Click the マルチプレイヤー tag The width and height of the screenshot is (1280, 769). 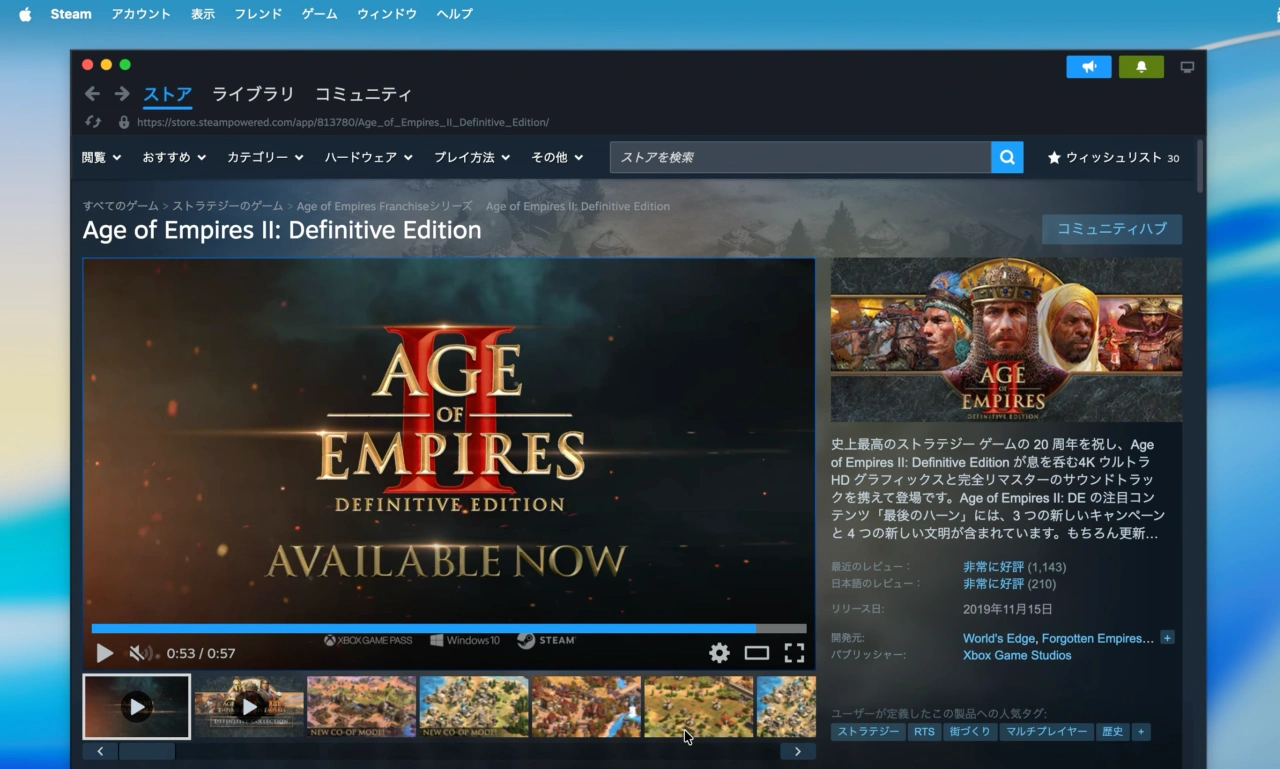coord(1046,732)
